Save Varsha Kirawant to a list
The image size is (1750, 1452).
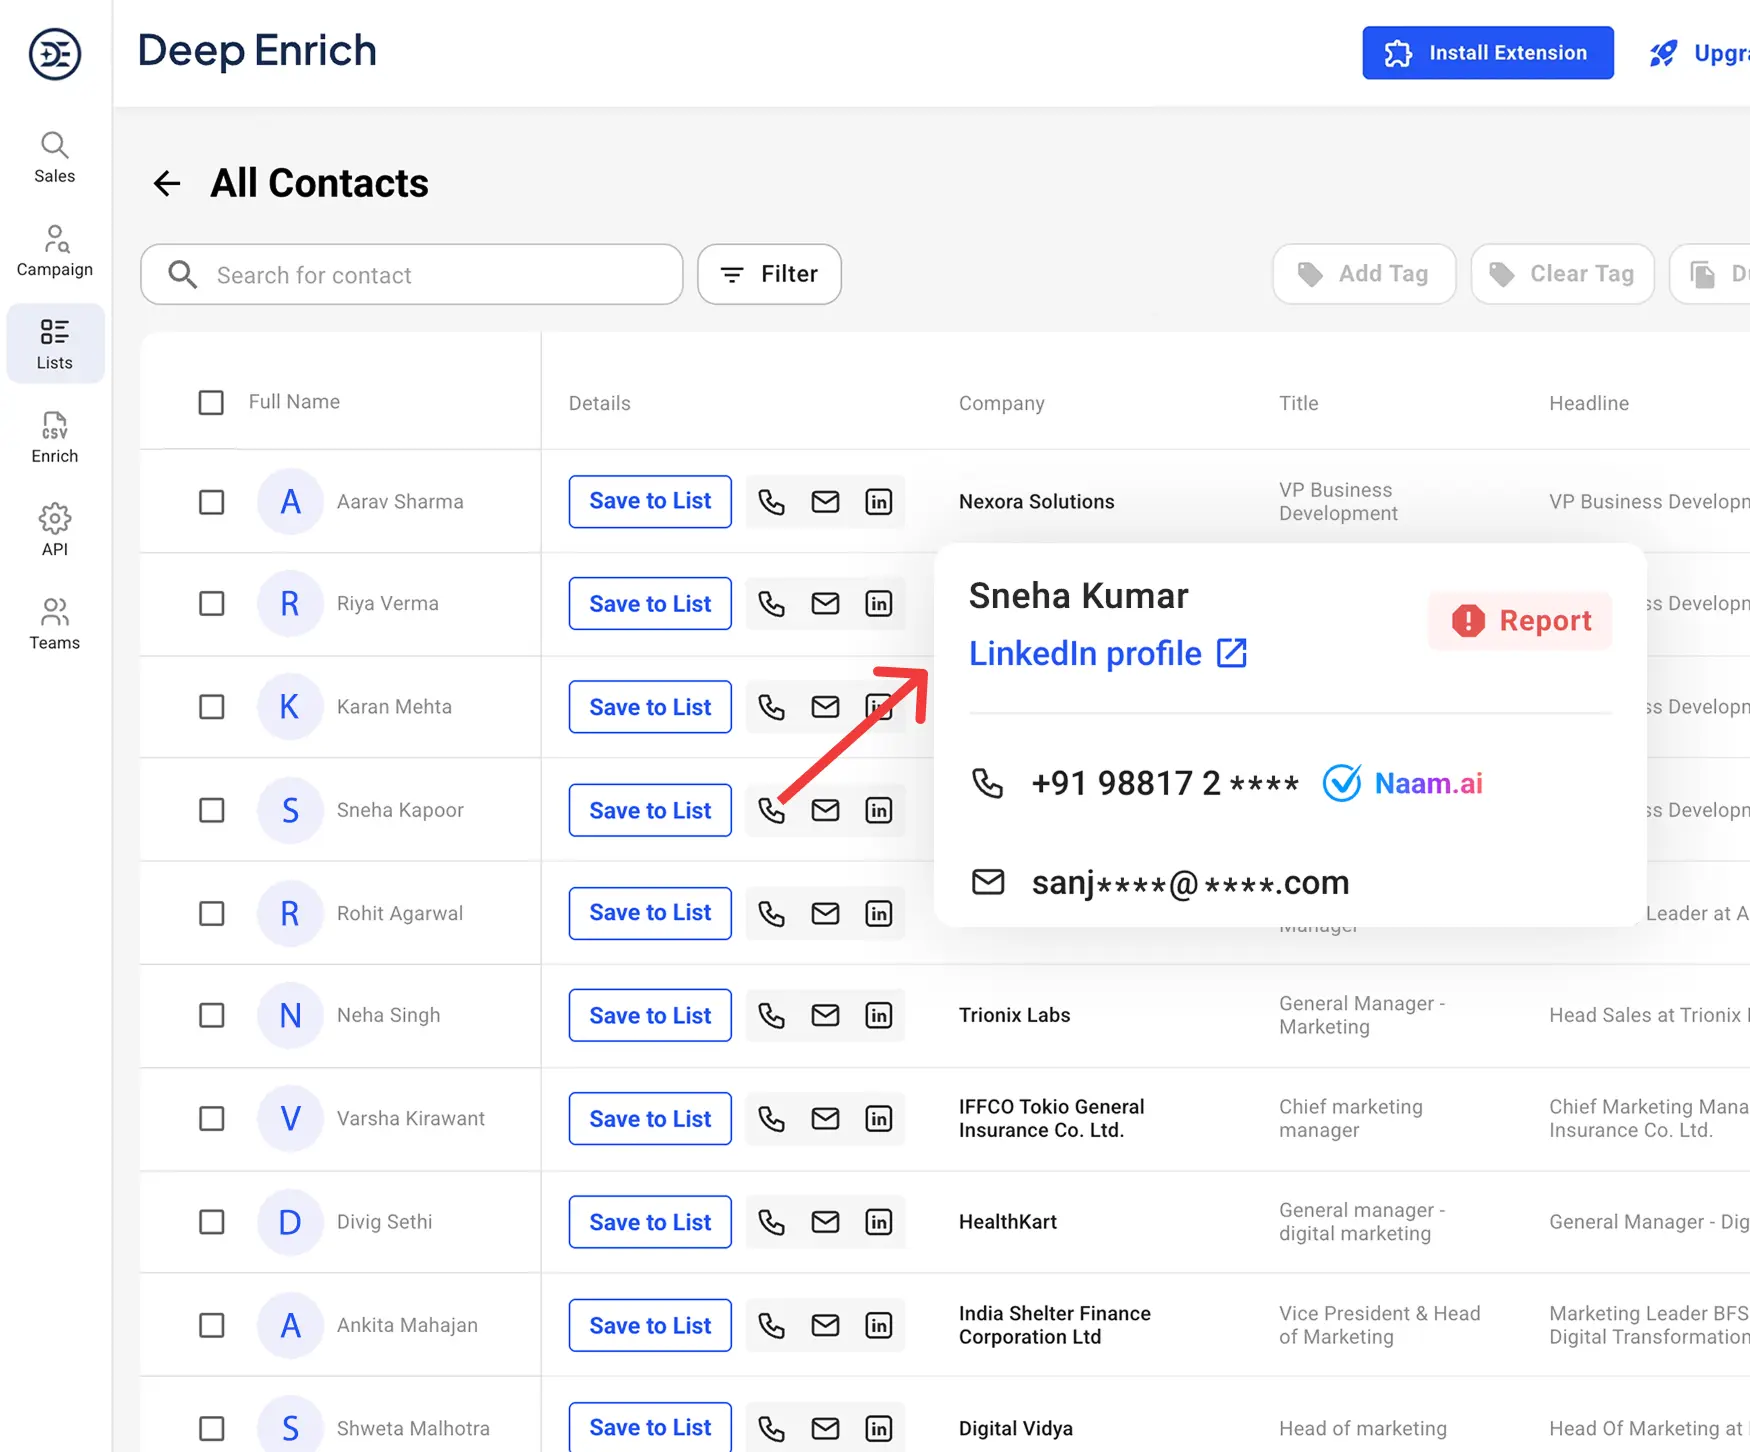coord(650,1119)
